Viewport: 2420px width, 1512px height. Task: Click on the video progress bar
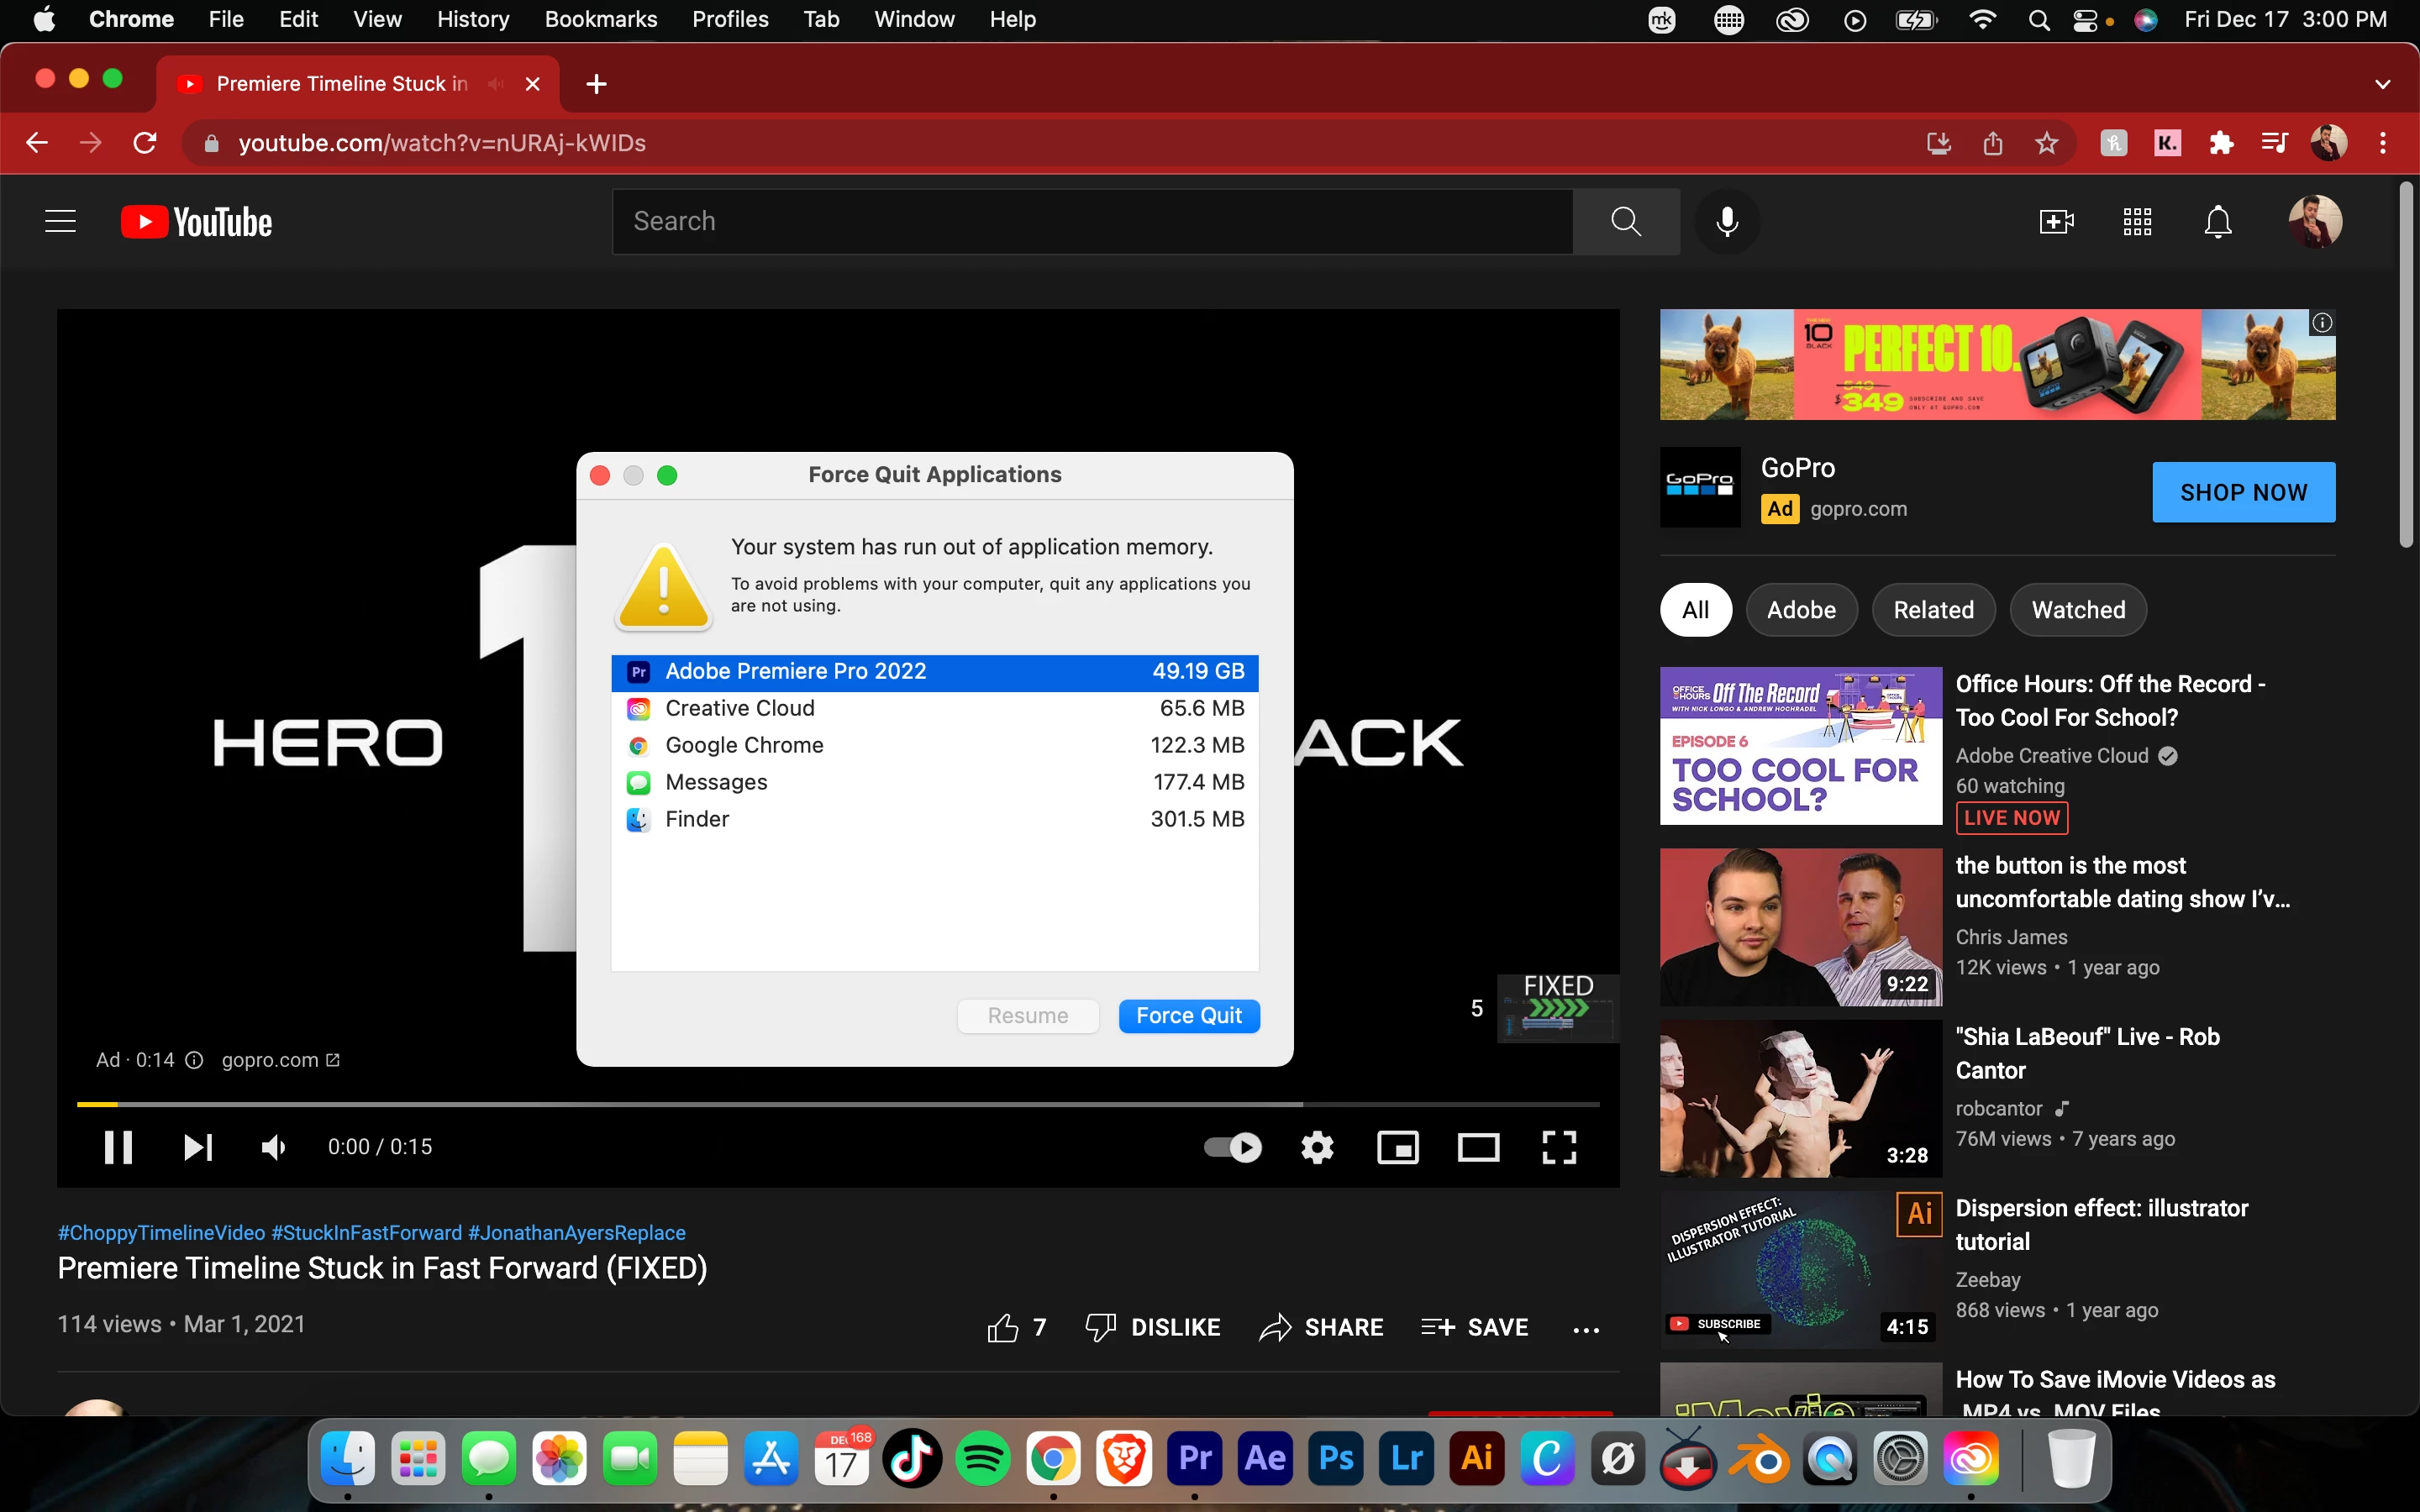coord(838,1104)
